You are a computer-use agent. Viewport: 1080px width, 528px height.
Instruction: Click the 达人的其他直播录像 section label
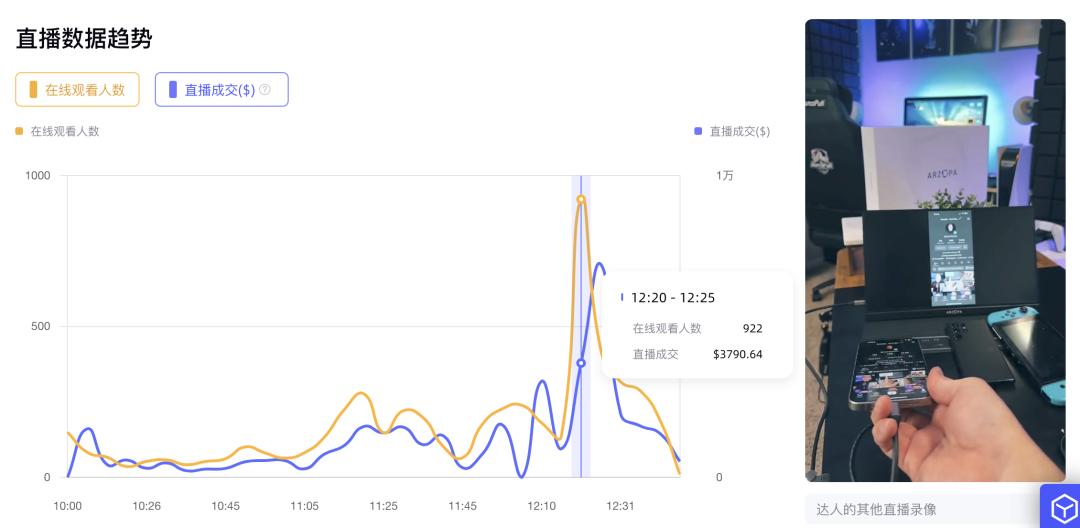coord(876,509)
